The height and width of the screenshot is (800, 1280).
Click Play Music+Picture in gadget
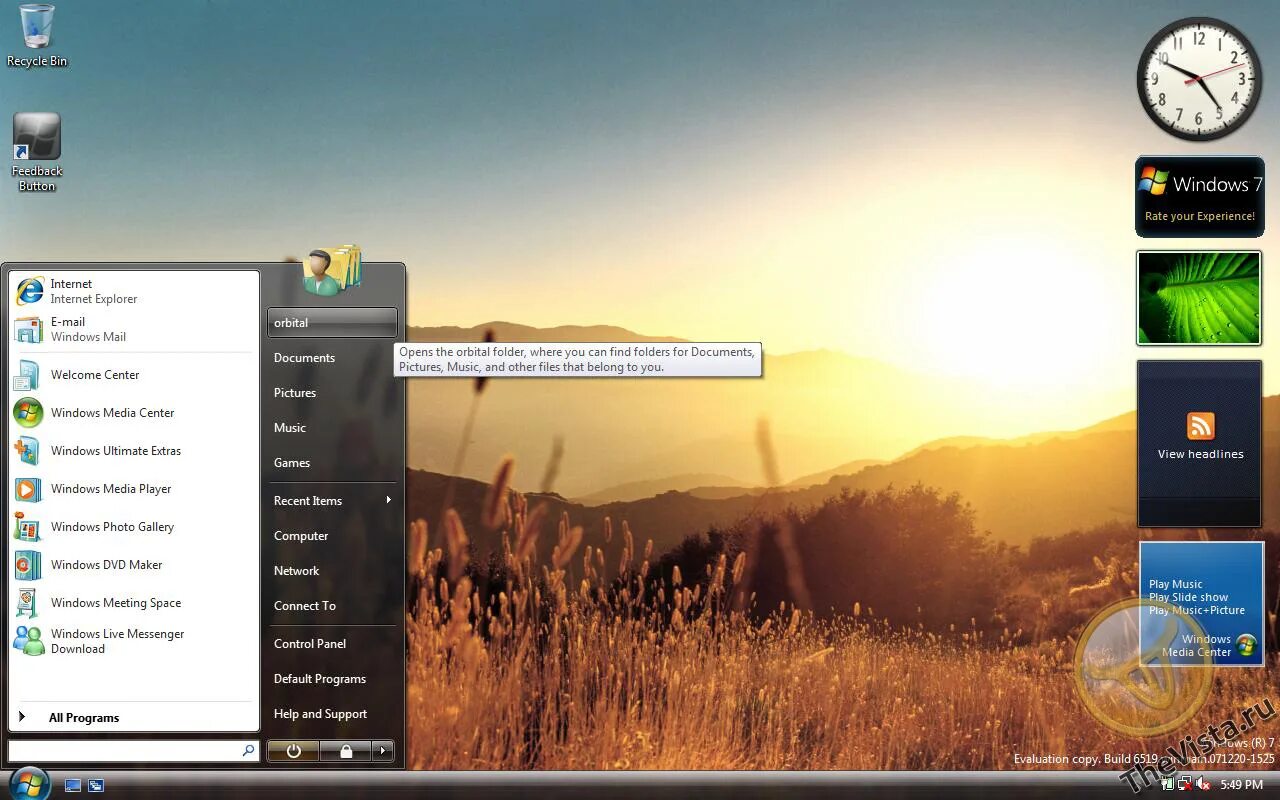[1197, 610]
